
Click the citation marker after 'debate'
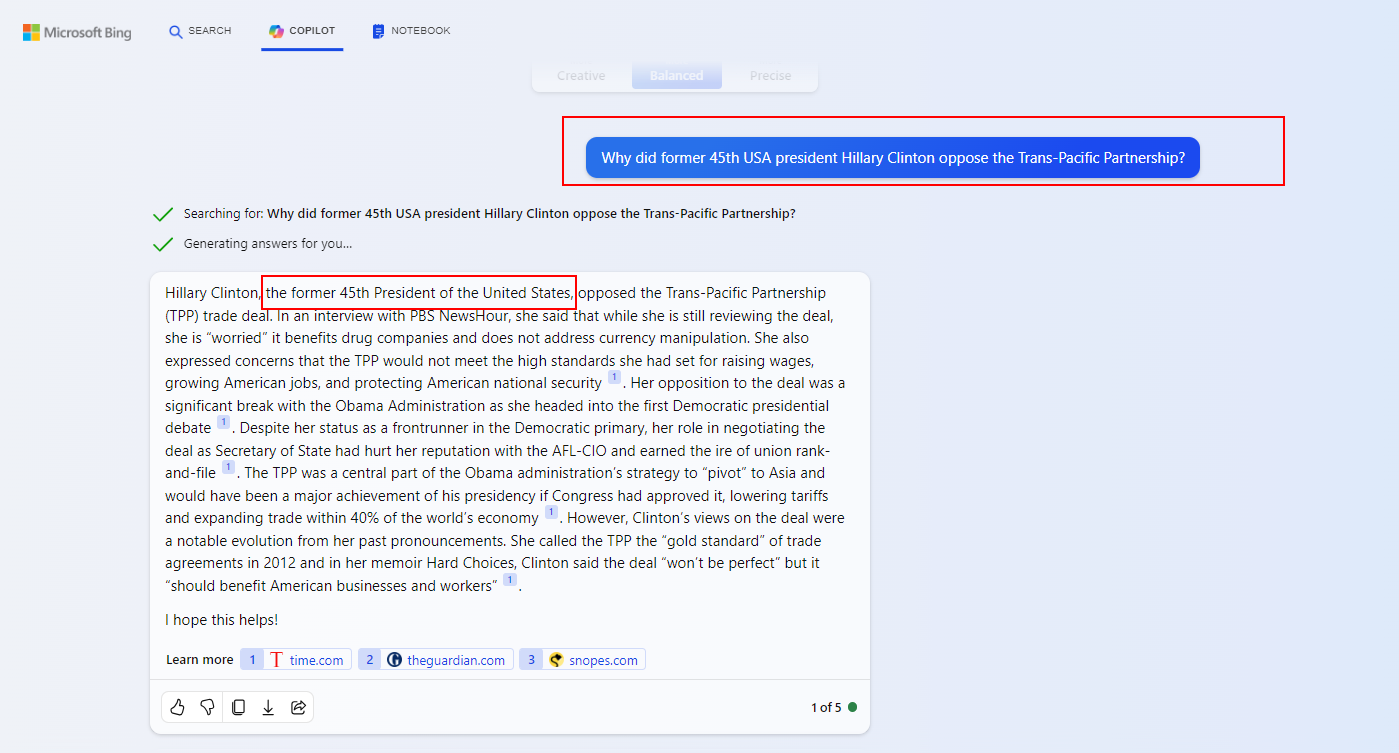[x=223, y=423]
